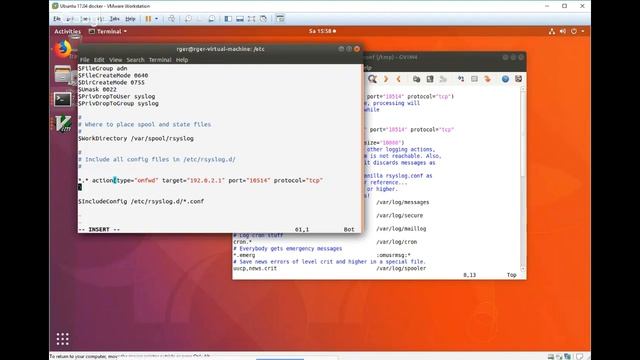
Task: Open the Terminal icon in the Ubuntu dock
Action: tap(63, 100)
